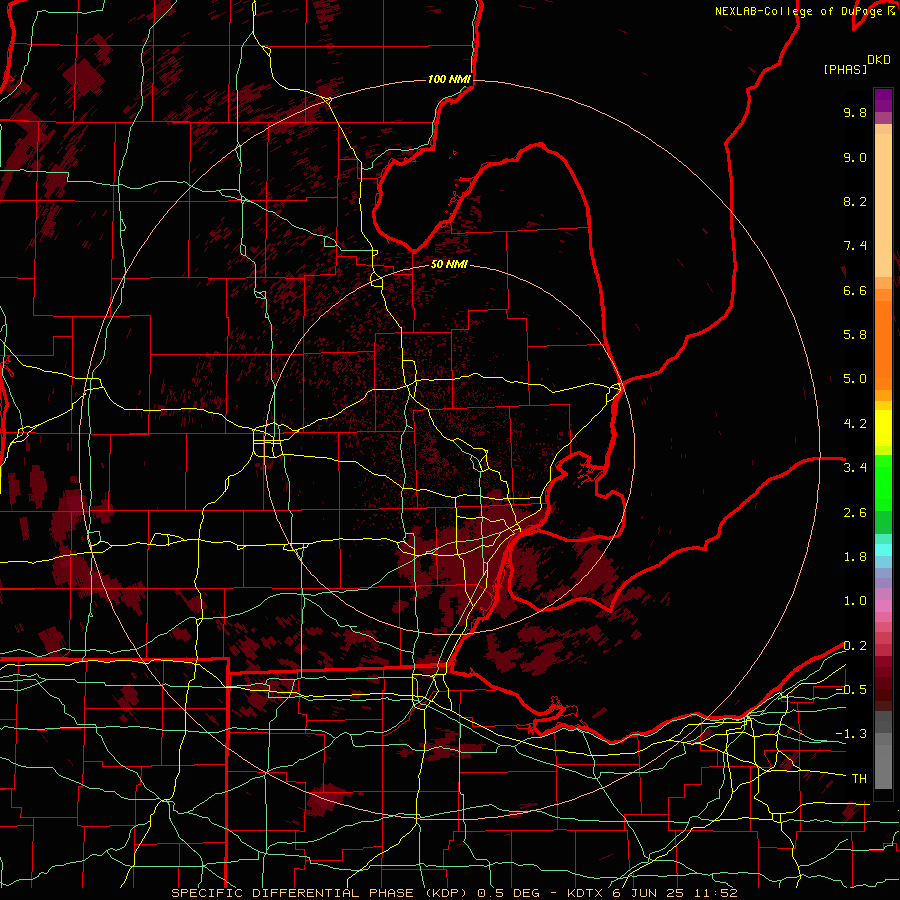Click the 11:52 timestamp text

714,893
